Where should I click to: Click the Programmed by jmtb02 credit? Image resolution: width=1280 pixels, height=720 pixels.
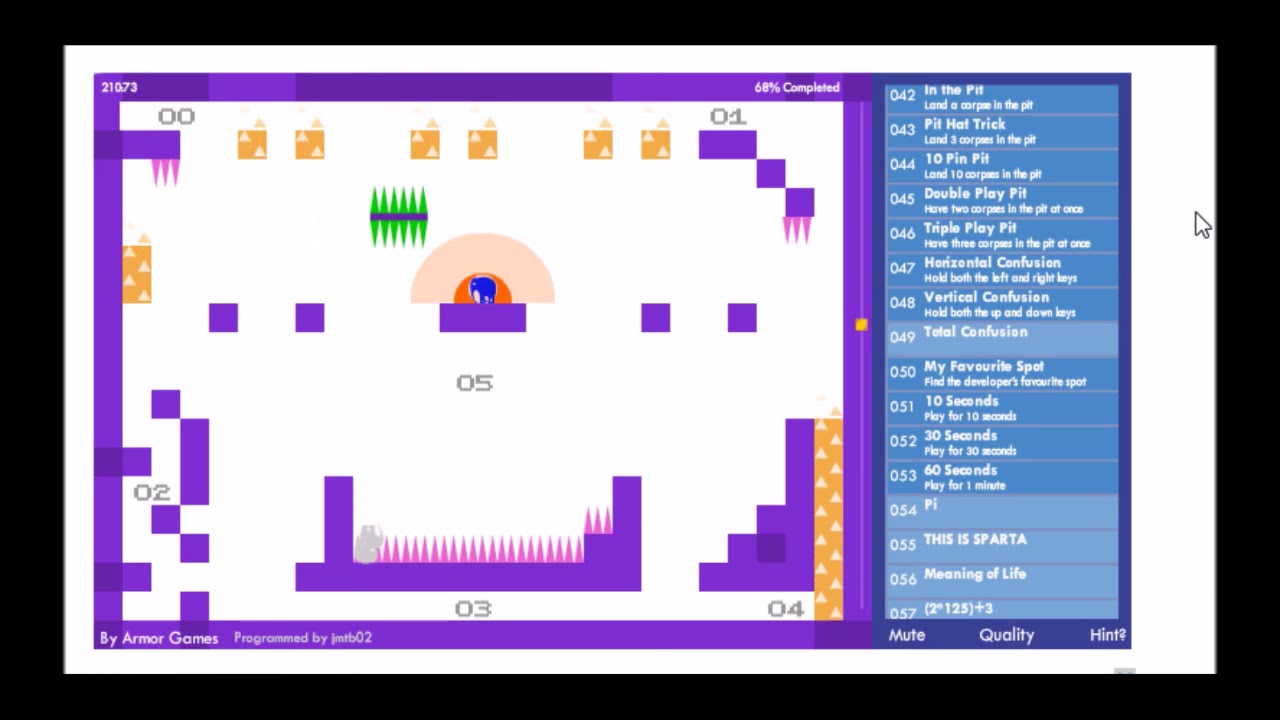(302, 638)
